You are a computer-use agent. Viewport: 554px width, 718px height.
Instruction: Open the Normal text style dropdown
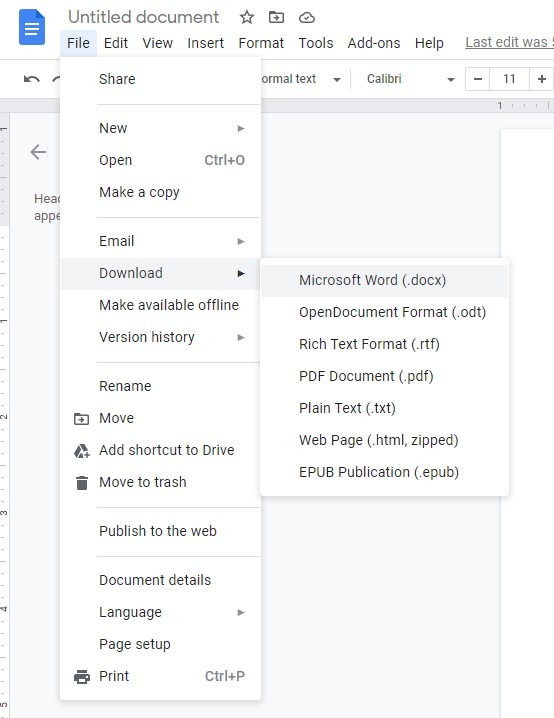(302, 79)
